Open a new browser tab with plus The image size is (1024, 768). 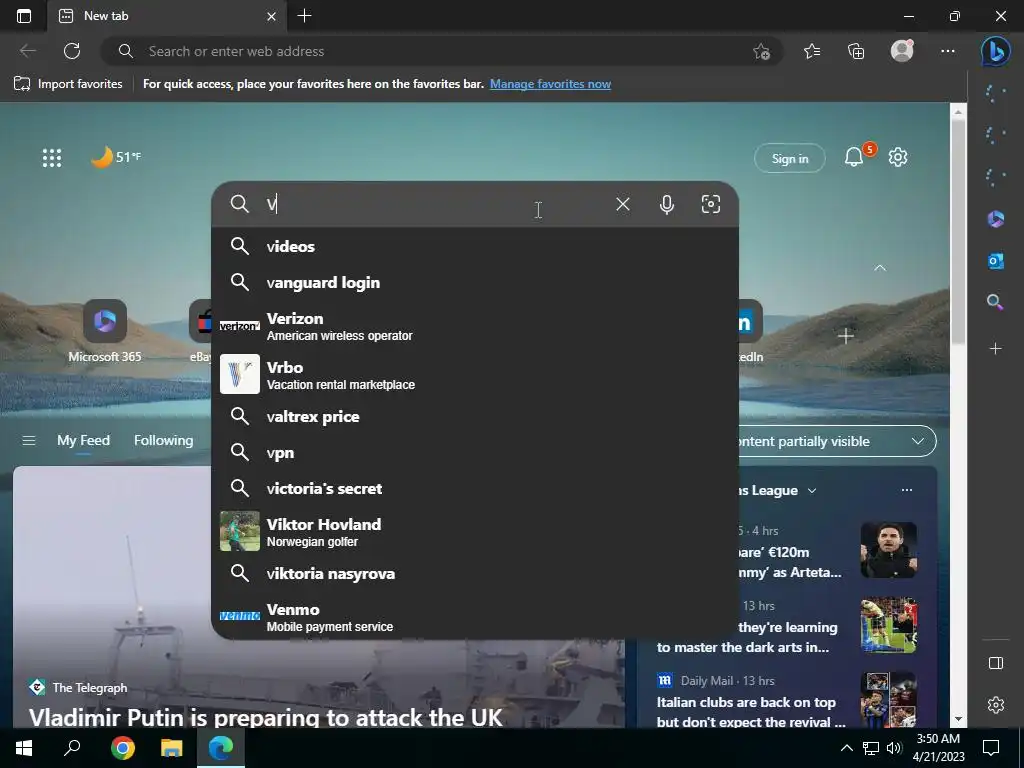[304, 16]
